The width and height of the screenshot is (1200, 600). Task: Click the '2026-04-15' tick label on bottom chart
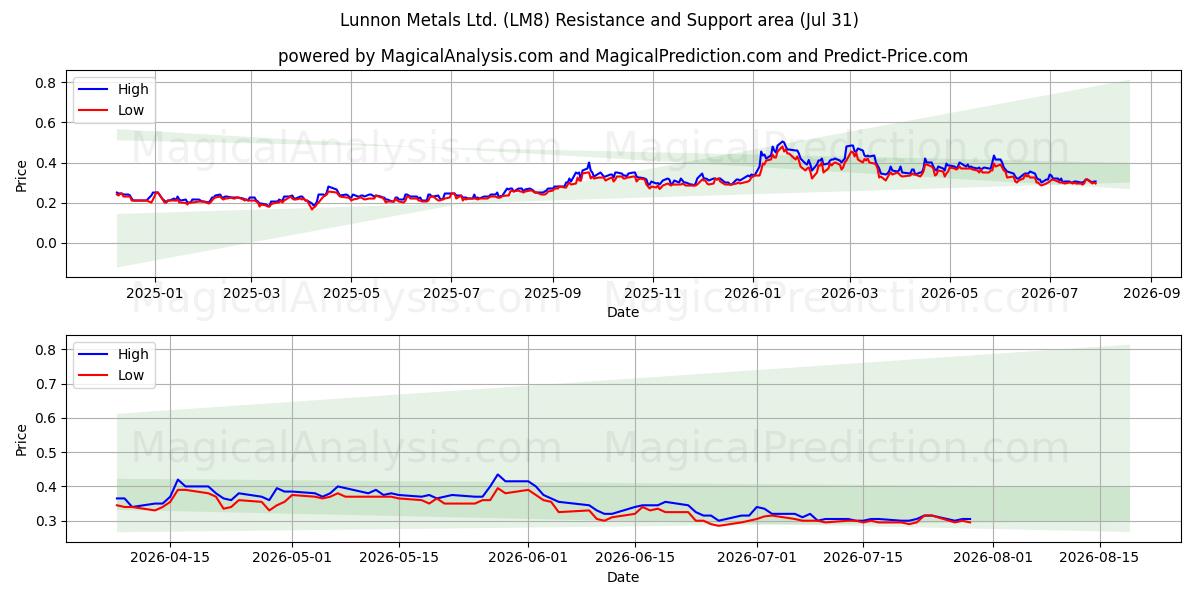tap(170, 559)
